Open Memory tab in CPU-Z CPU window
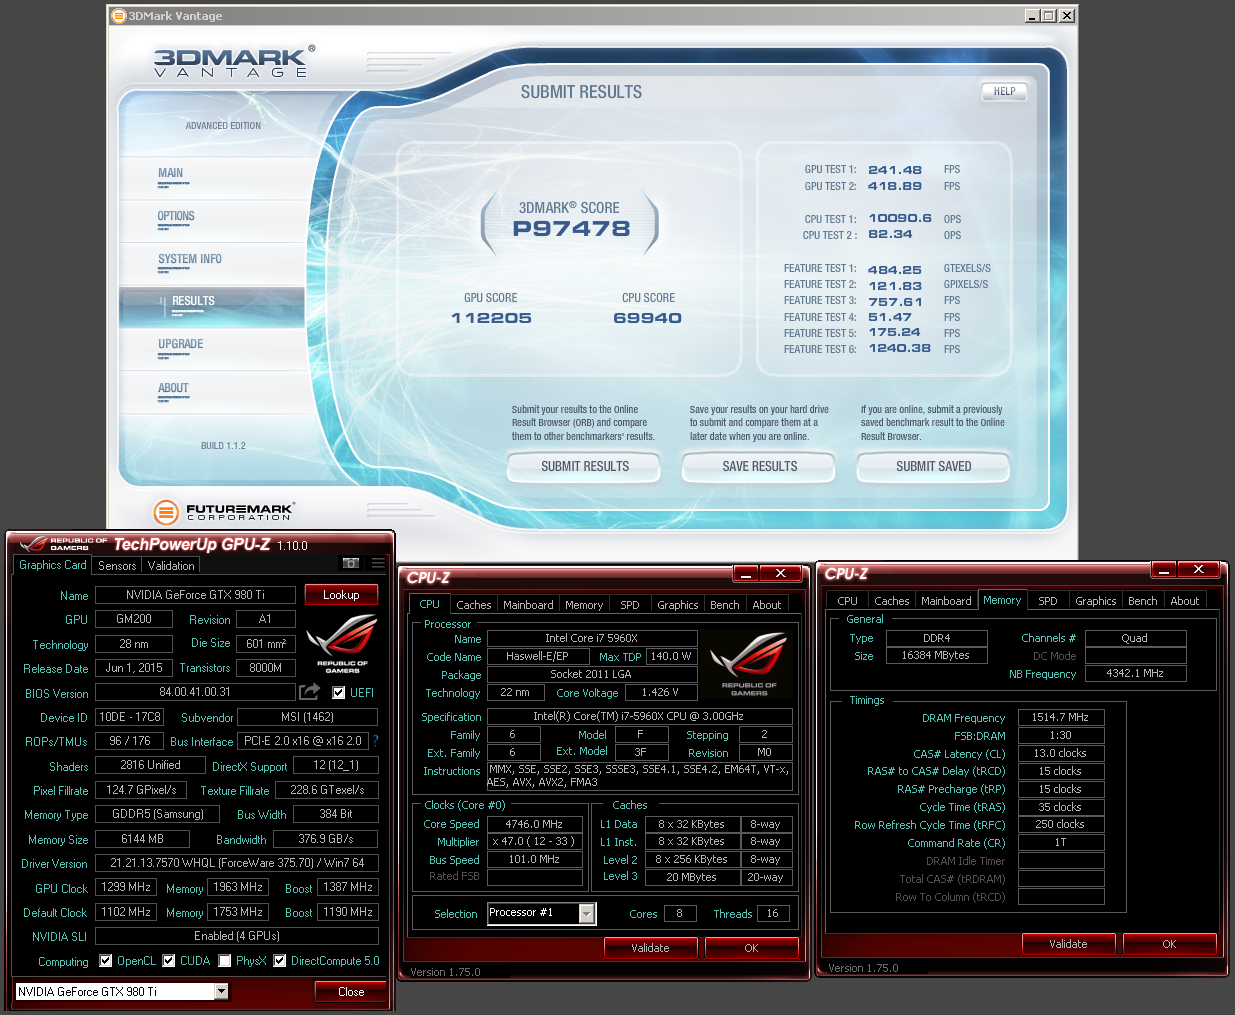The image size is (1235, 1015). click(584, 605)
